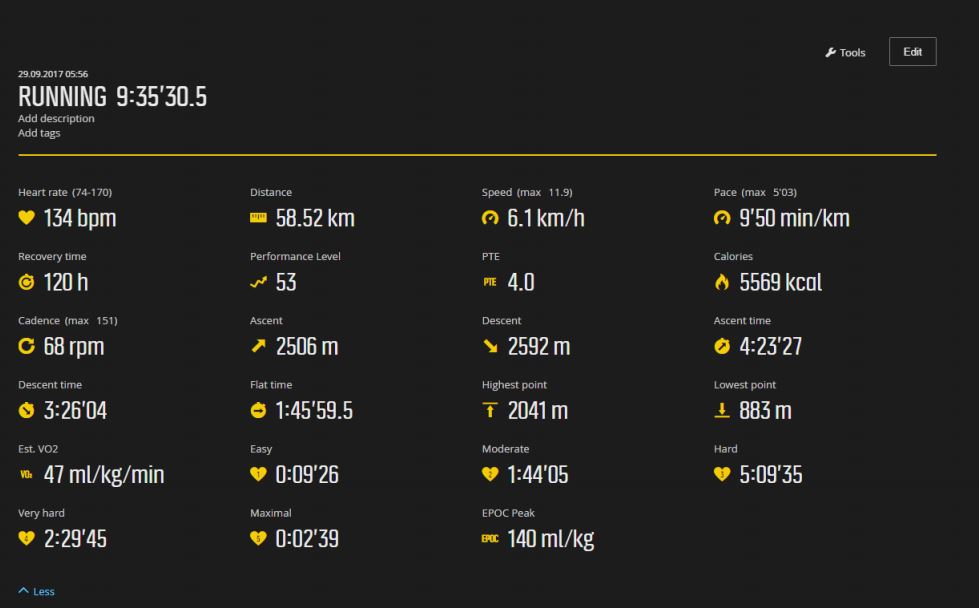Click the heart rate heart icon
The width and height of the screenshot is (979, 608).
click(x=26, y=218)
